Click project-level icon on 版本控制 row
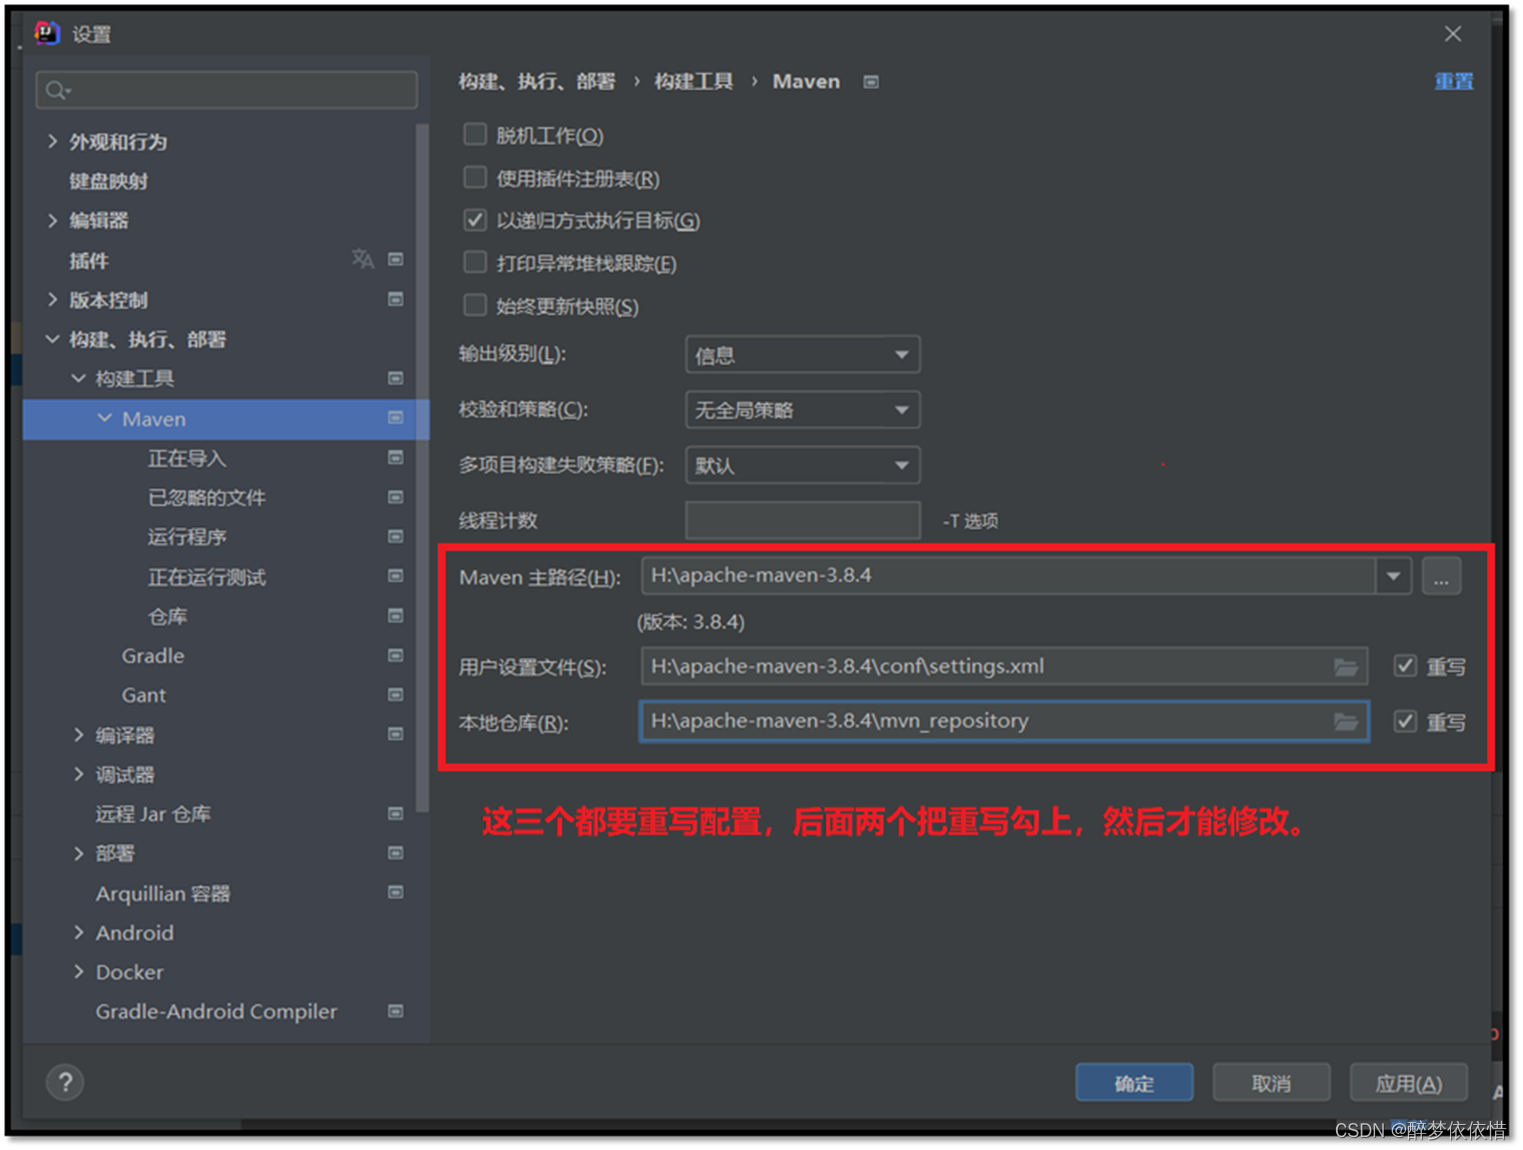Screen dimensions: 1523x1150 tap(396, 299)
